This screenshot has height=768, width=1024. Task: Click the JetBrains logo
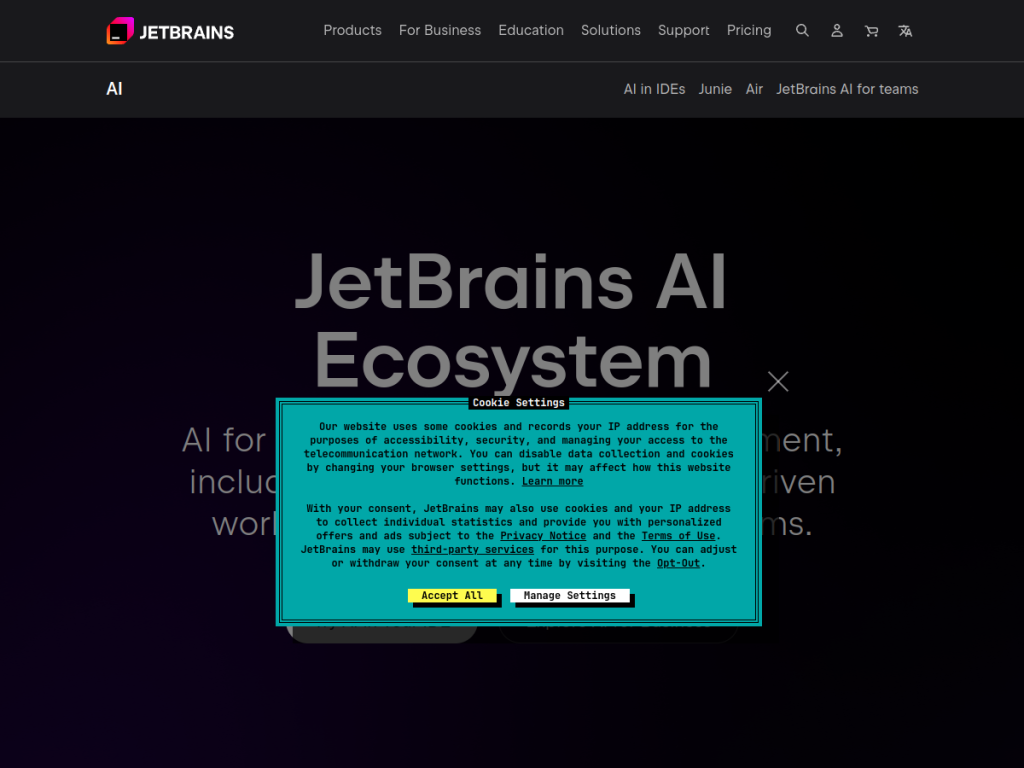170,31
